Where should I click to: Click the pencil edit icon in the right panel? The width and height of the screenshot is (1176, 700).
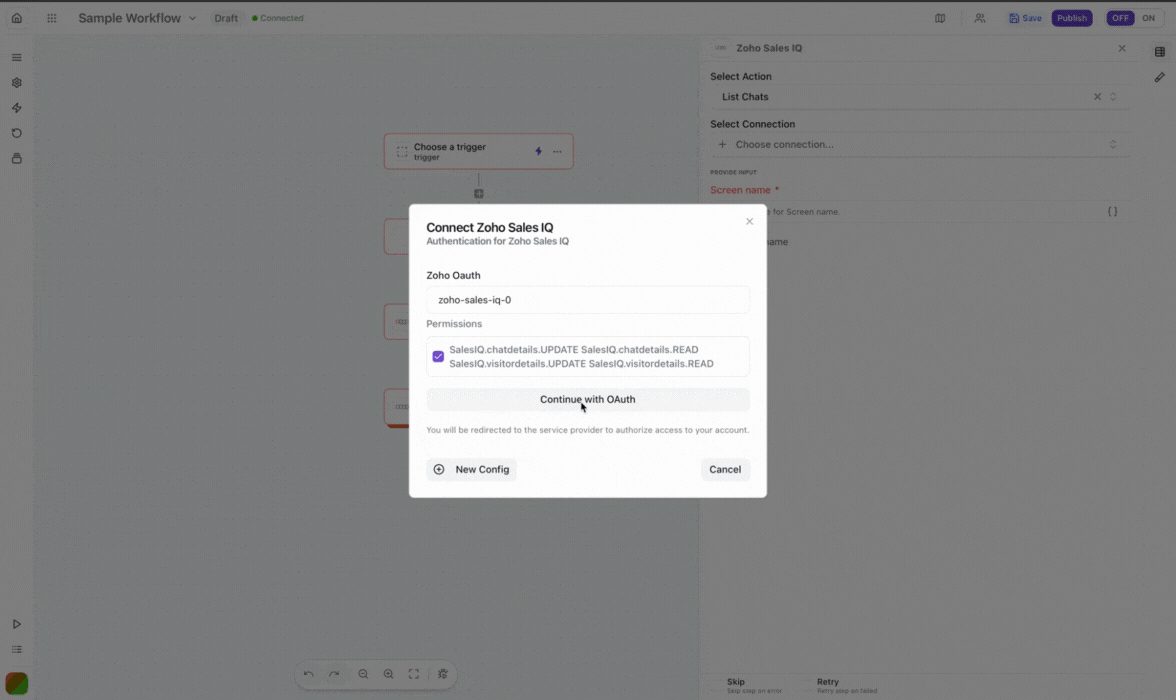[x=1160, y=77]
